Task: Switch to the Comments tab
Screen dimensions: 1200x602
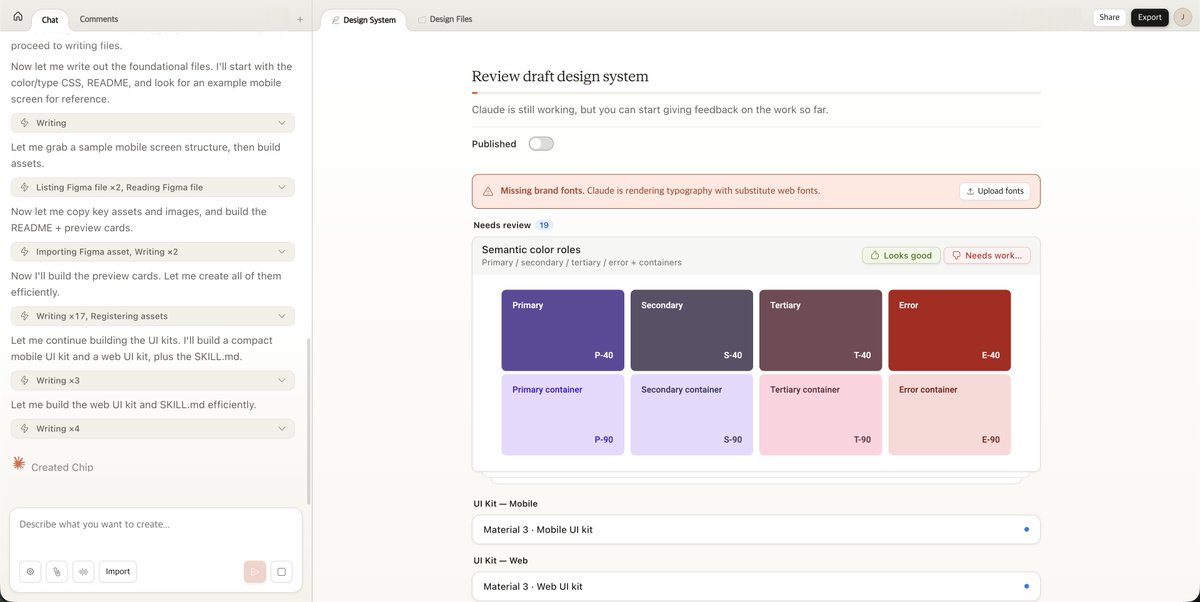Action: [99, 19]
